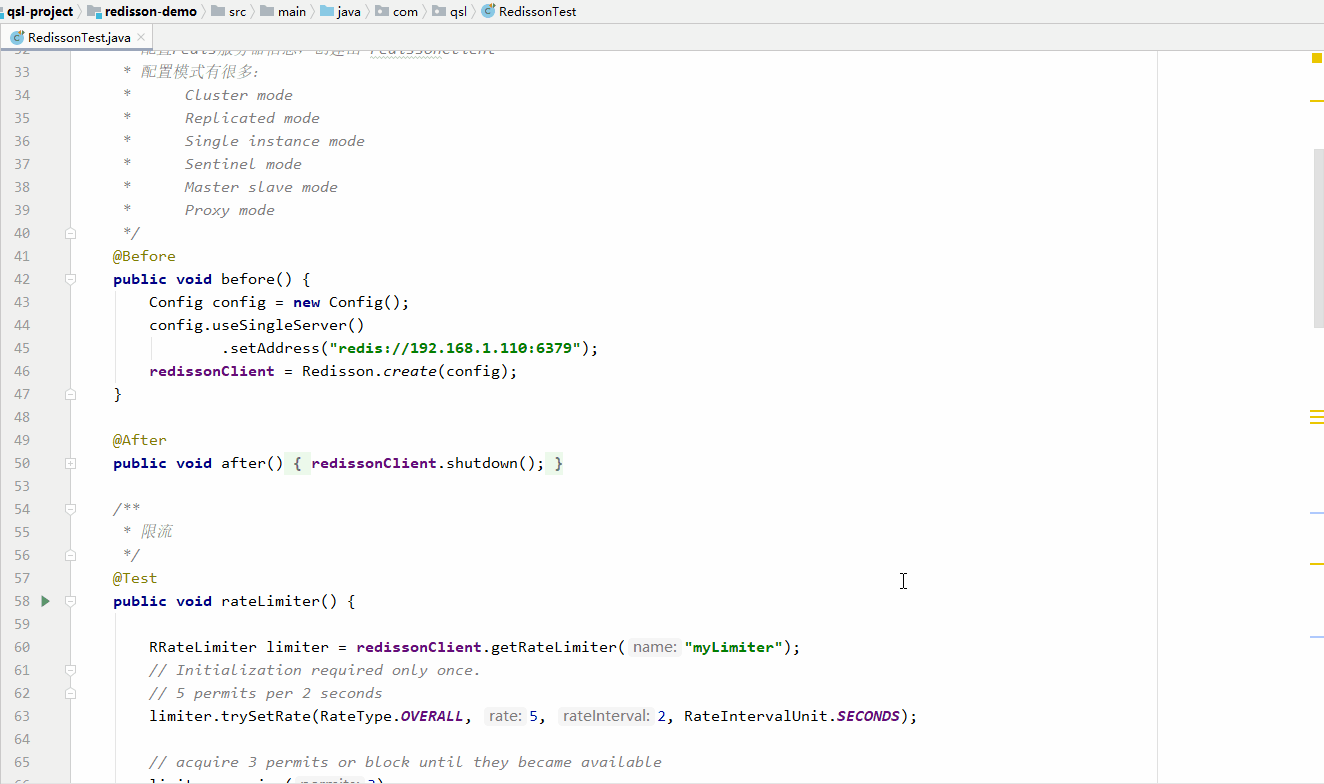Click the "Replicated mode" comment text
Screen dimensions: 1324x784
point(252,118)
